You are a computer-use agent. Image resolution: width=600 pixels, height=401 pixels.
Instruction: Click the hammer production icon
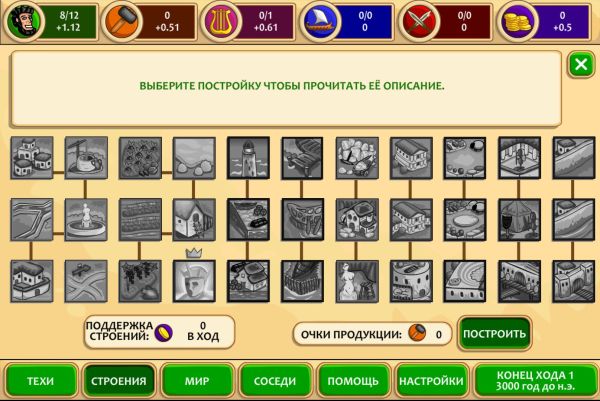tap(122, 21)
